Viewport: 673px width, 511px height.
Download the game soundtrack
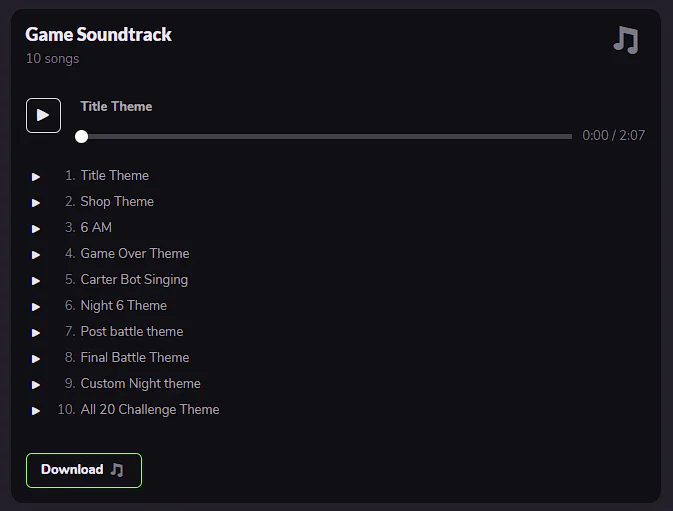pos(84,470)
